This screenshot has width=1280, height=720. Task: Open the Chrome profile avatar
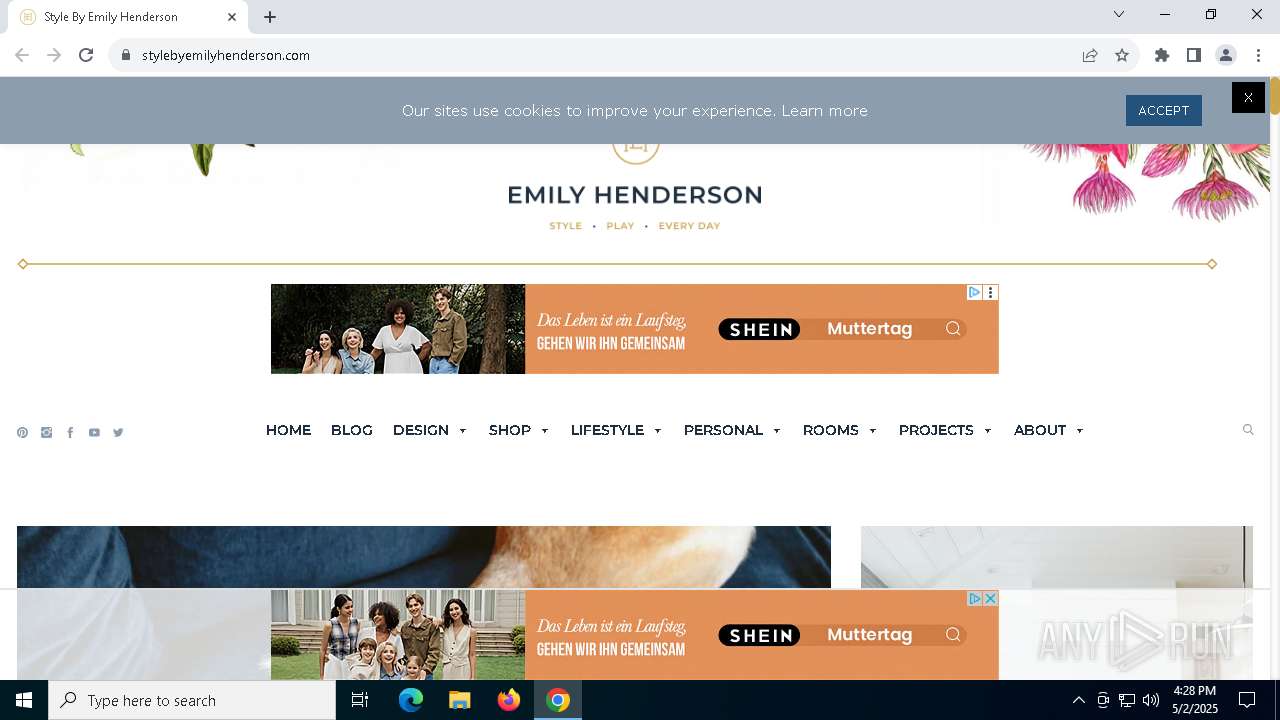click(x=1226, y=55)
